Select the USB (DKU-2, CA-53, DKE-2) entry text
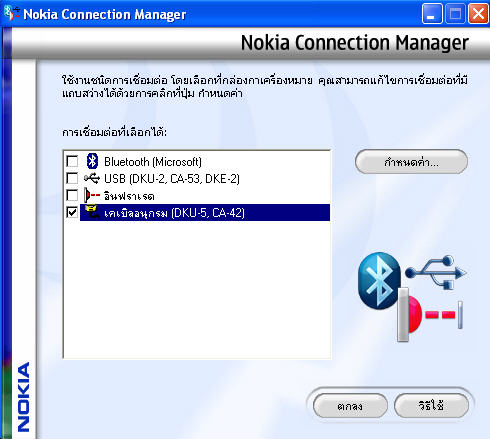This screenshot has width=490, height=439. [x=172, y=179]
